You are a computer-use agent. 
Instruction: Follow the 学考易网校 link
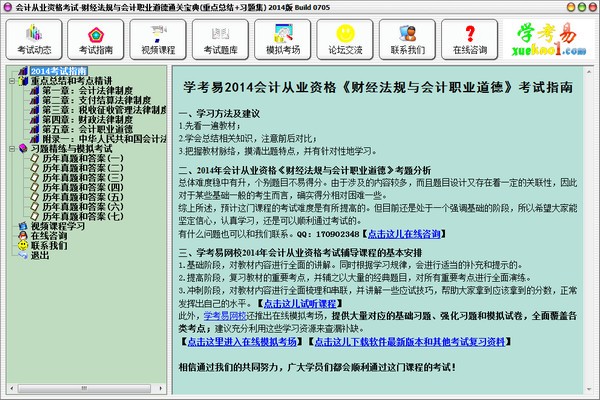pyautogui.click(x=225, y=316)
